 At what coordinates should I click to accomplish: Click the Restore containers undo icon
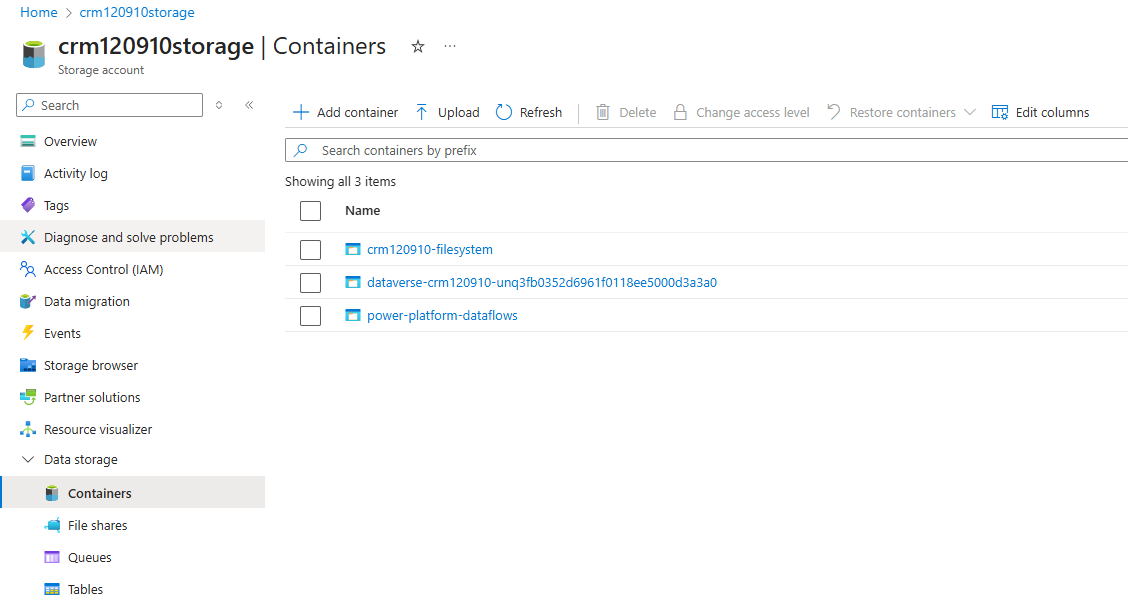[x=833, y=111]
